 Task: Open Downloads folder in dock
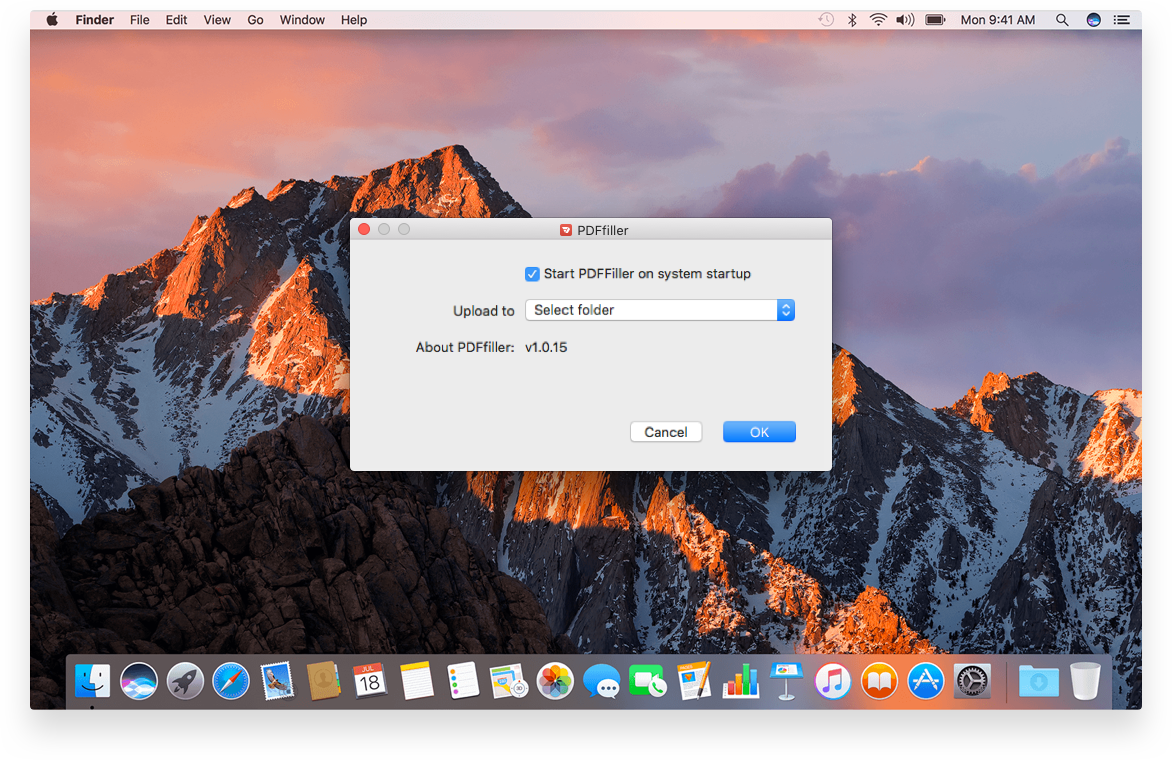1039,681
